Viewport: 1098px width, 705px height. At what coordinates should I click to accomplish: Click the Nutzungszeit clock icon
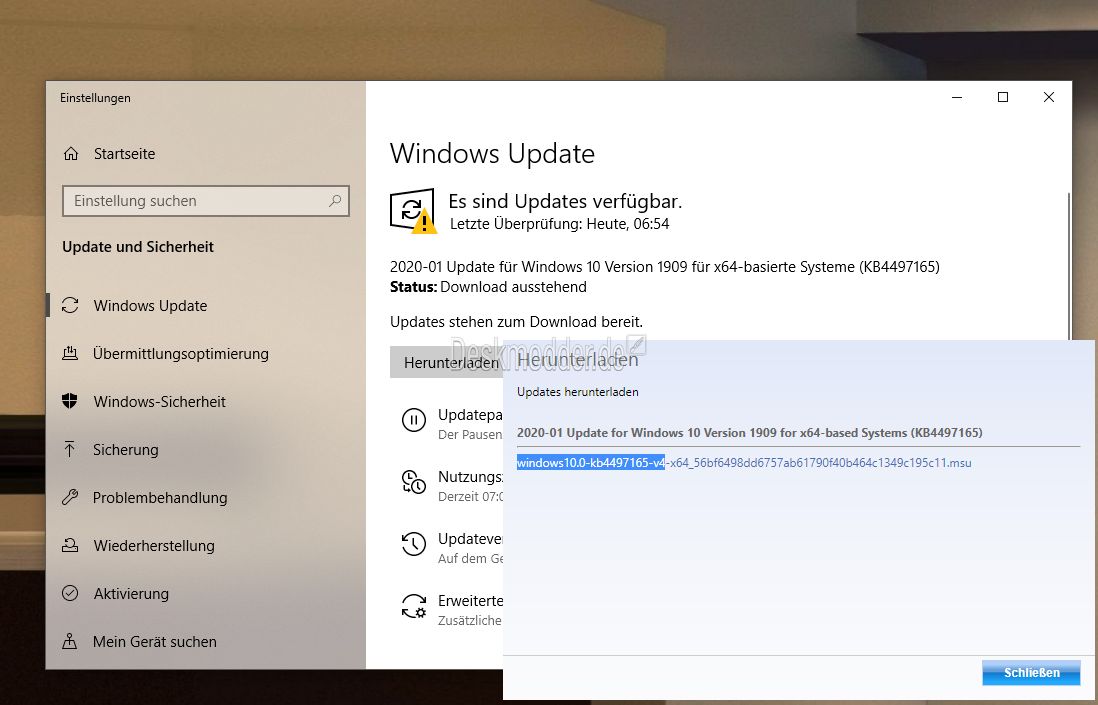coord(413,482)
